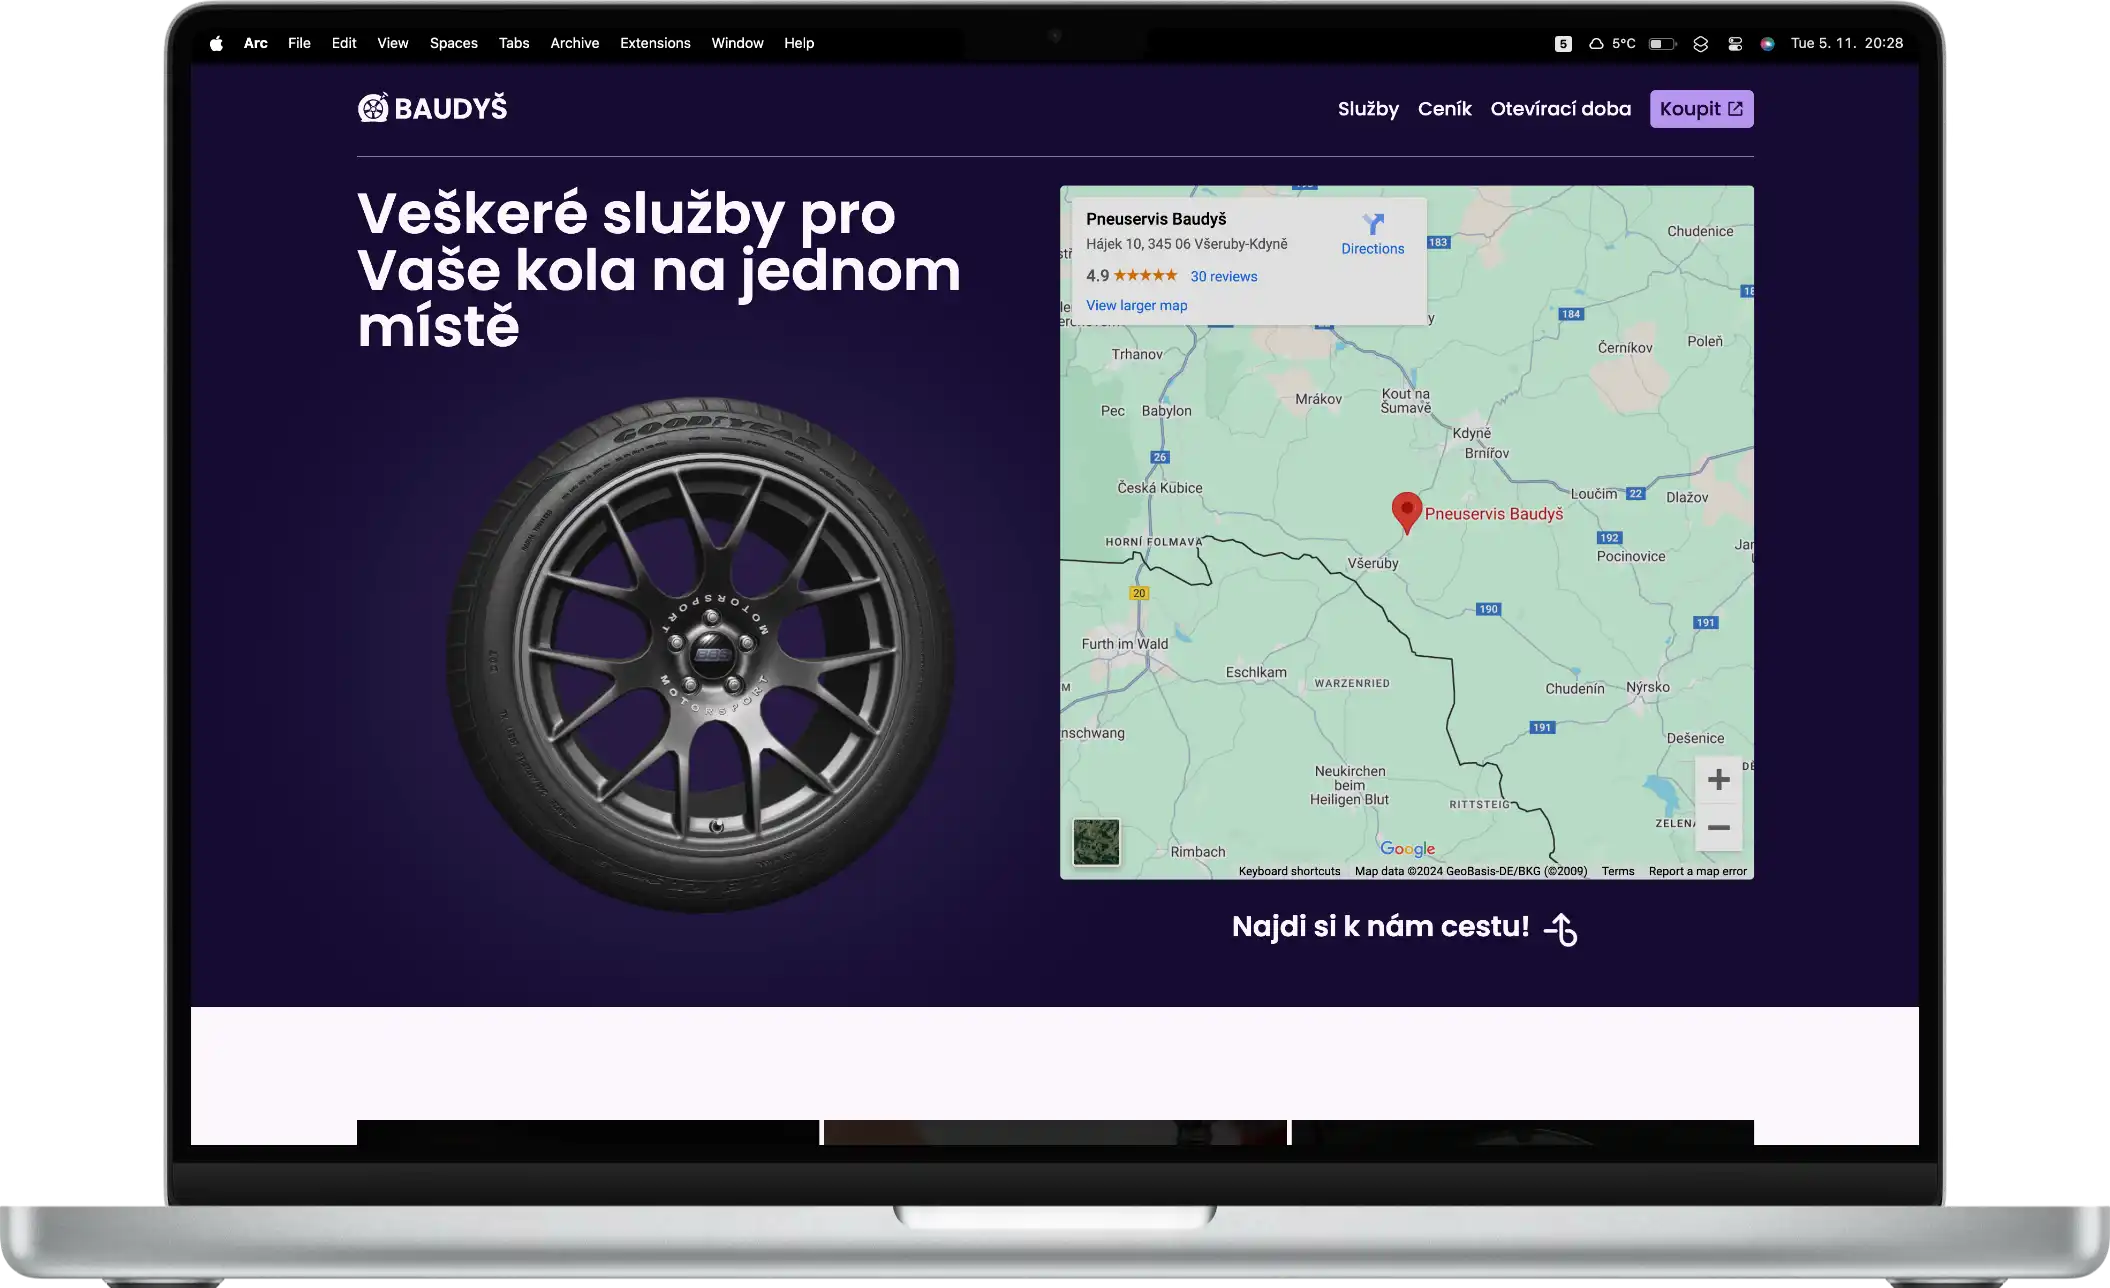Open the Tabs menu
This screenshot has width=2110, height=1288.
click(514, 43)
